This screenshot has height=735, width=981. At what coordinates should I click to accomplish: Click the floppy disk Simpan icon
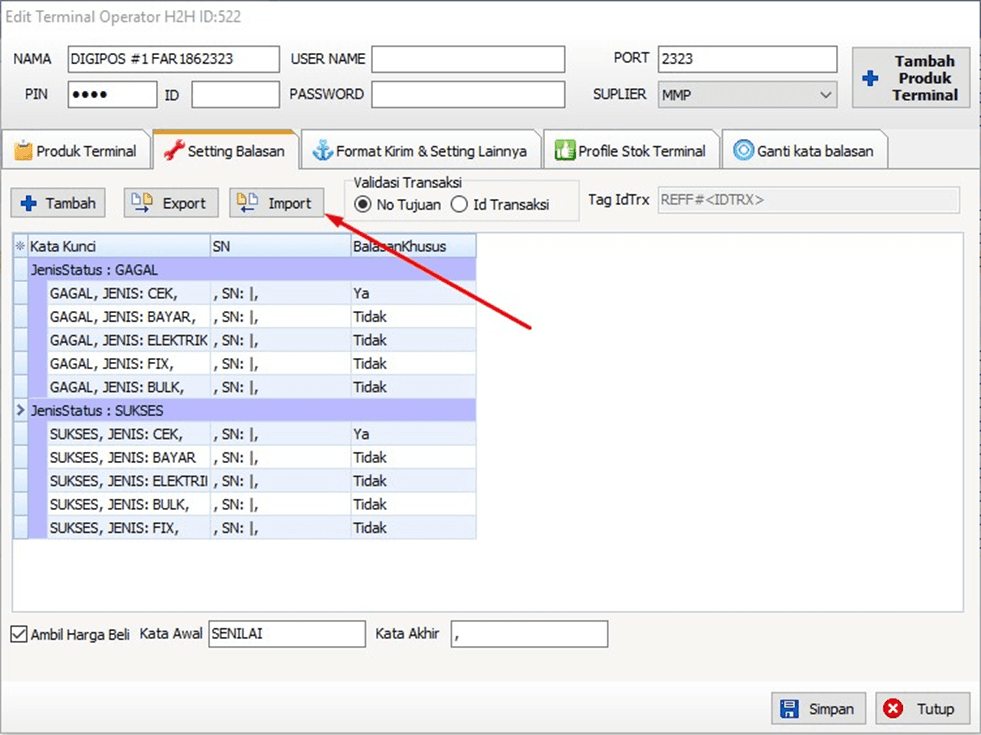790,708
